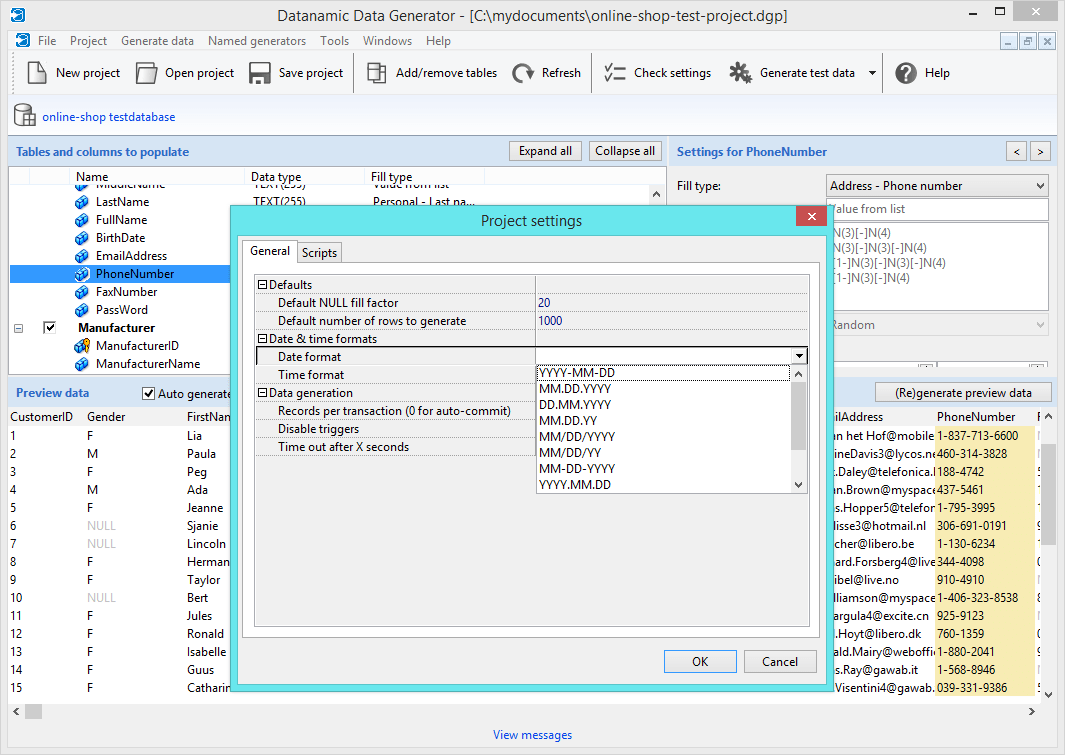Click the Collapse all button
The height and width of the screenshot is (755, 1065).
point(625,151)
